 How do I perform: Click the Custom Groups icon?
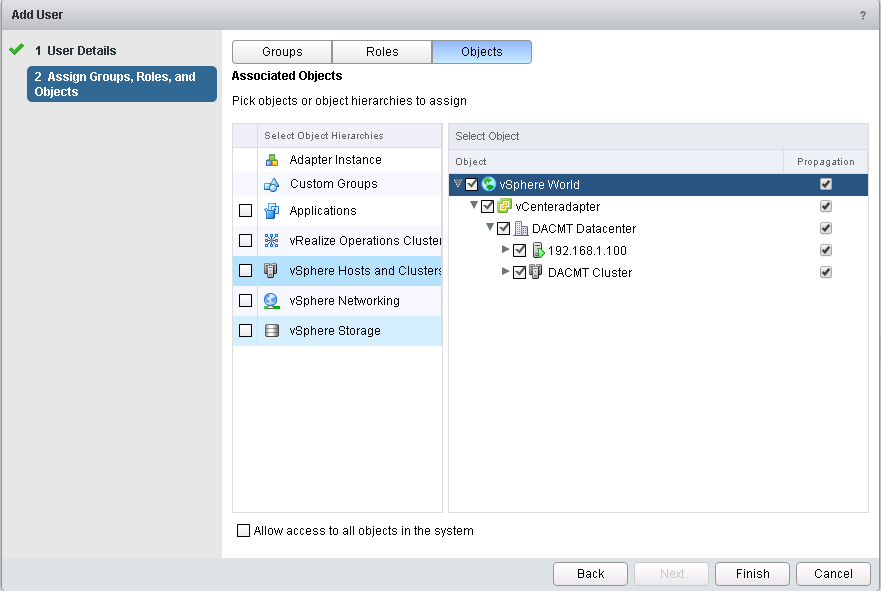pyautogui.click(x=272, y=184)
